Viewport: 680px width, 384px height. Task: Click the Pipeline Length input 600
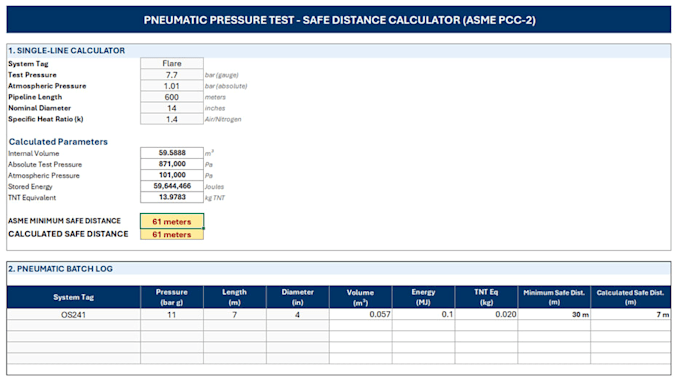[172, 97]
